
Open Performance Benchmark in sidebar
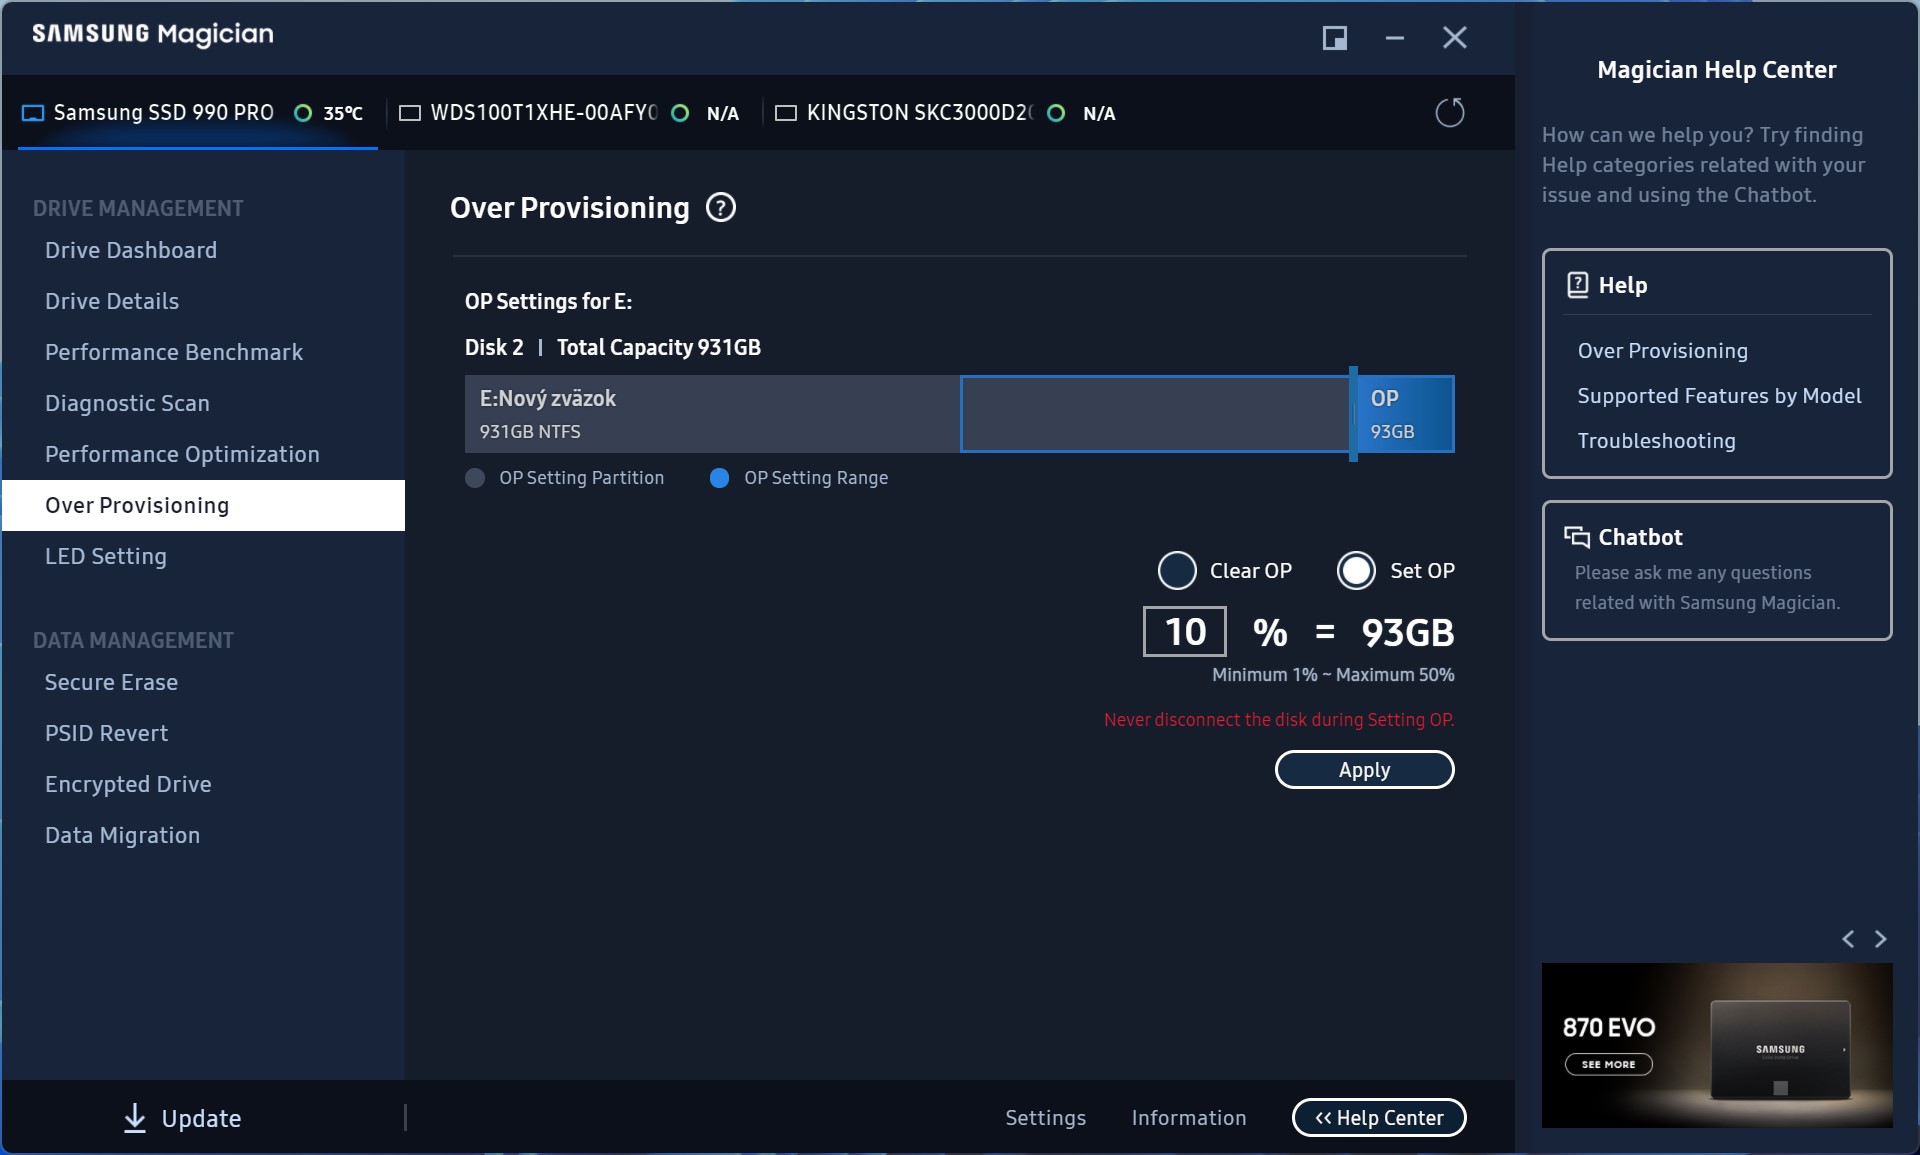click(x=173, y=352)
